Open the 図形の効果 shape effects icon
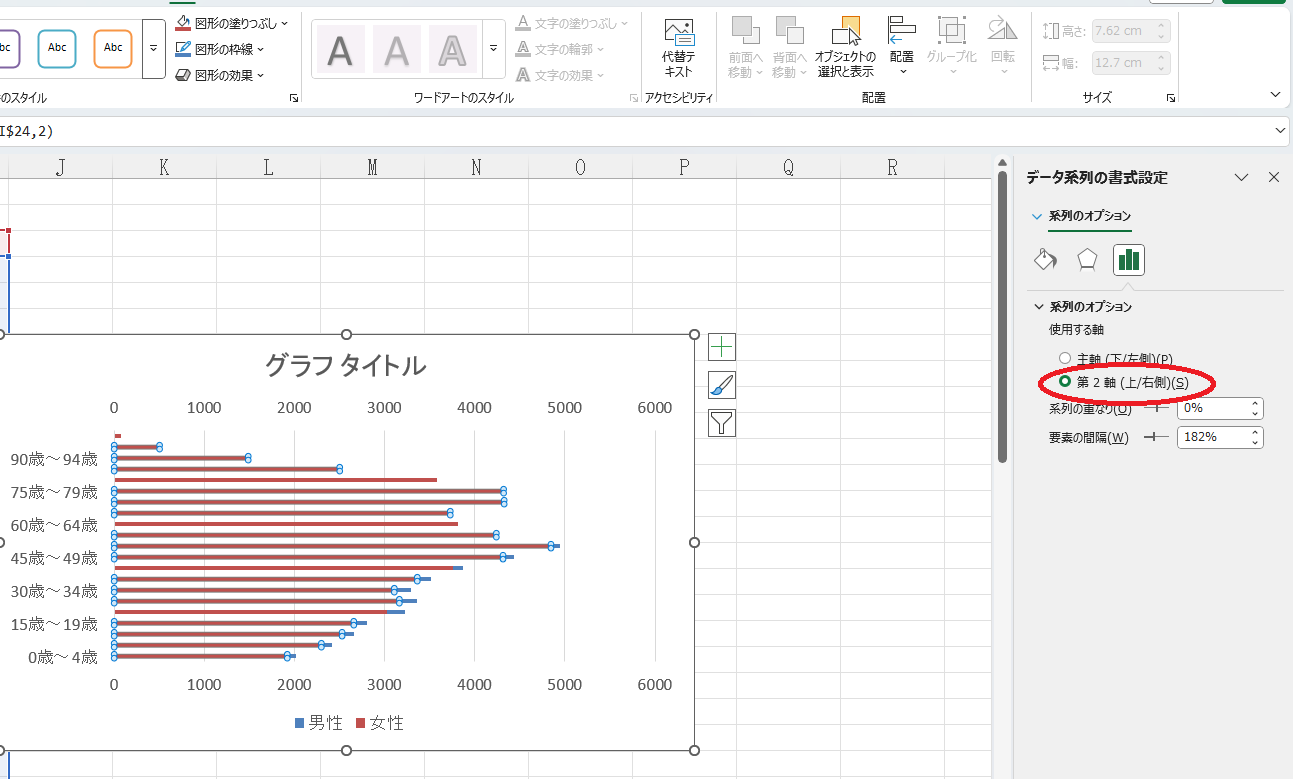Viewport: 1293px width, 779px height. pos(183,74)
